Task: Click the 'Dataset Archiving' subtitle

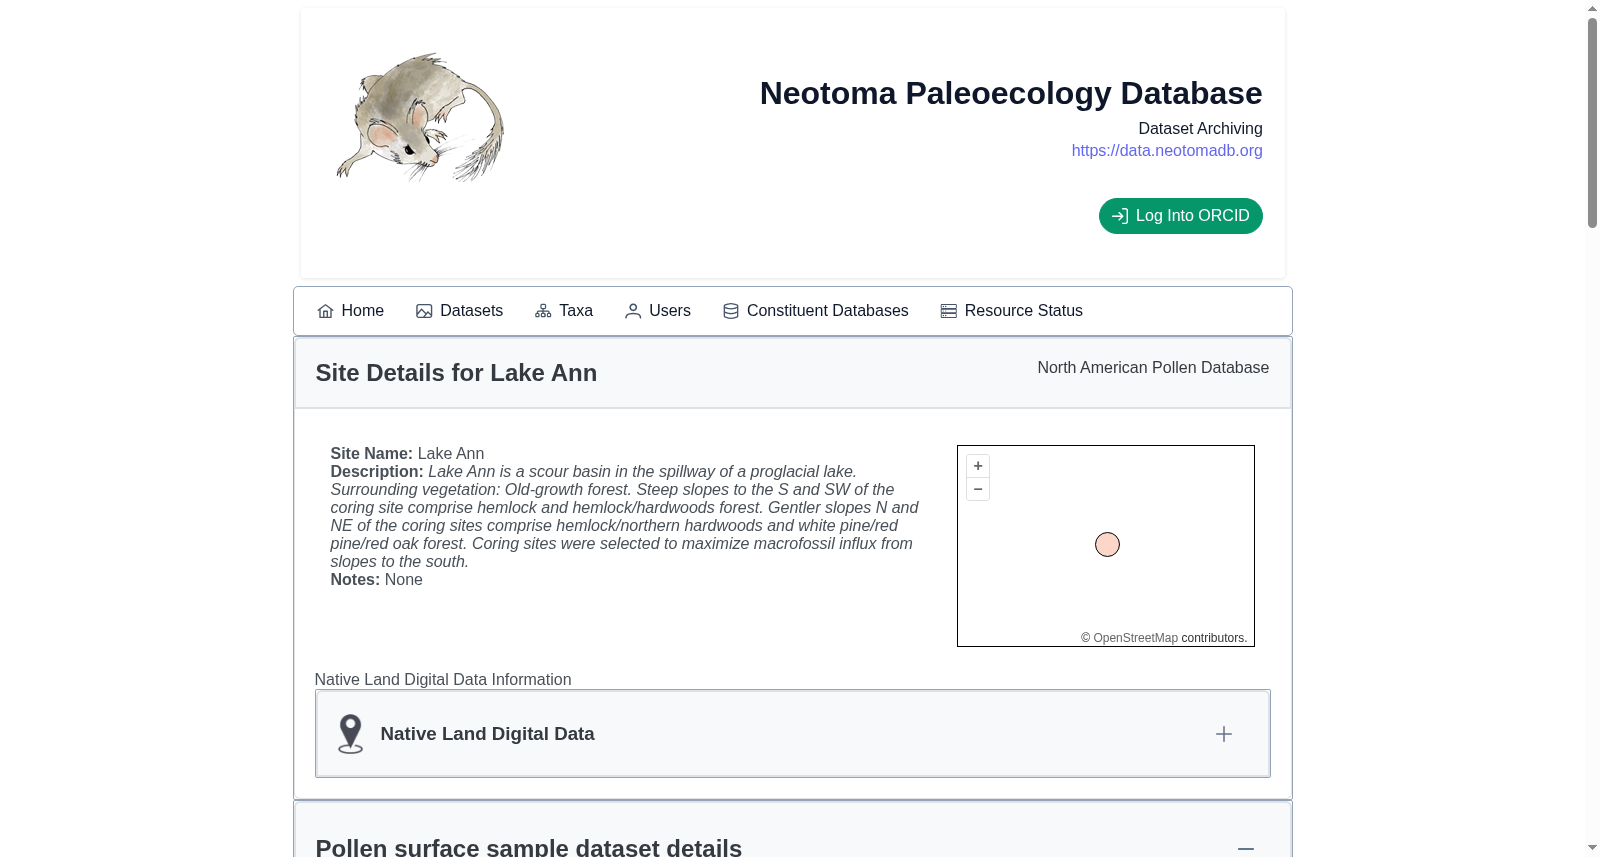Action: 1200,129
